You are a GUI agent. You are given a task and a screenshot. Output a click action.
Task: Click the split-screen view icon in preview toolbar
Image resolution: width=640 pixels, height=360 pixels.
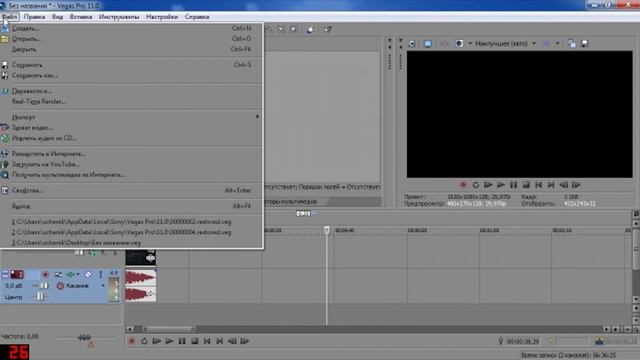pos(459,43)
